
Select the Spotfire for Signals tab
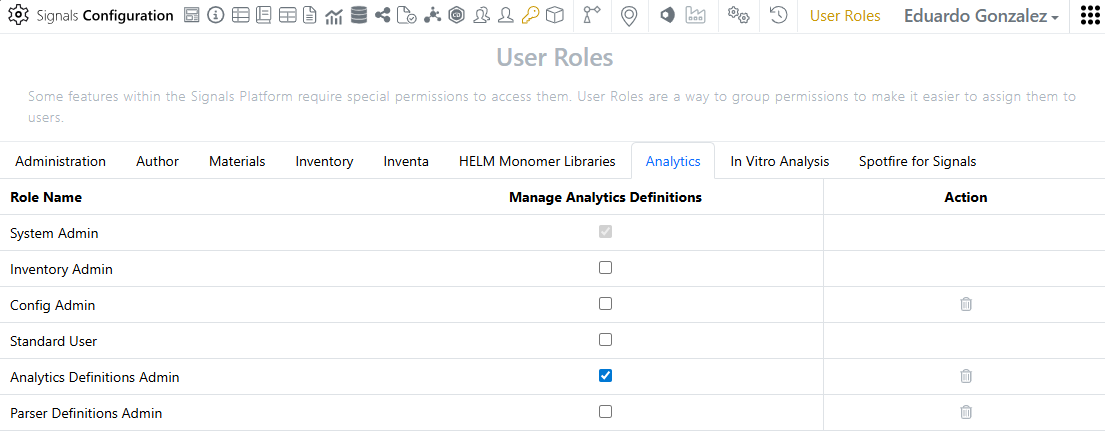coord(917,161)
